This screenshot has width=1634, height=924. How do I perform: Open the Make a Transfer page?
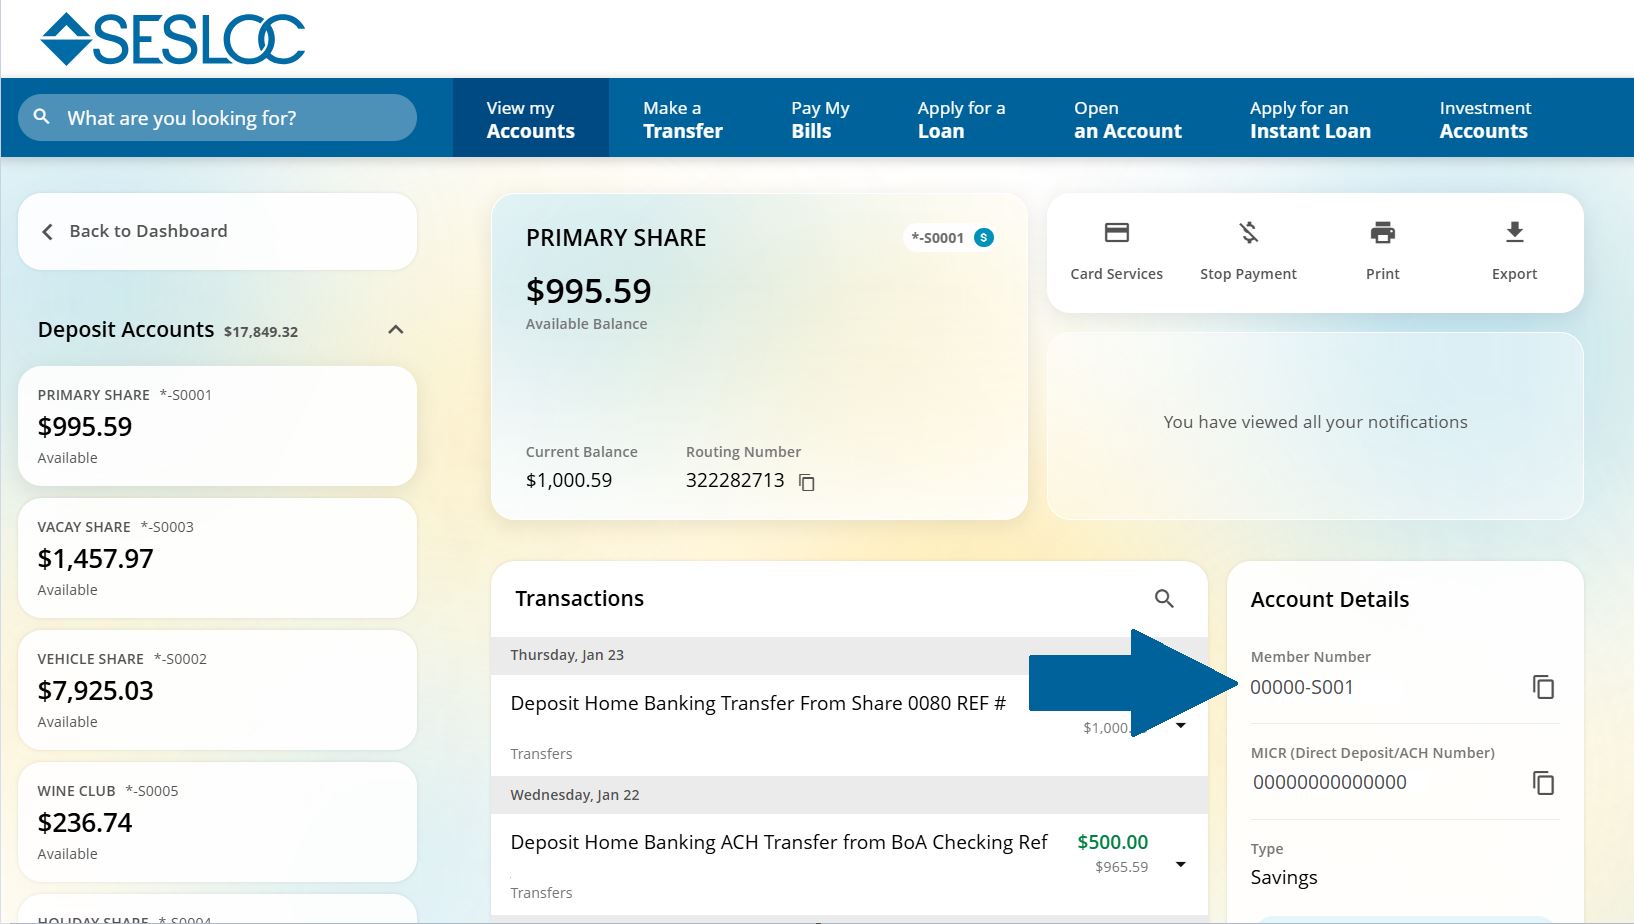coord(683,118)
